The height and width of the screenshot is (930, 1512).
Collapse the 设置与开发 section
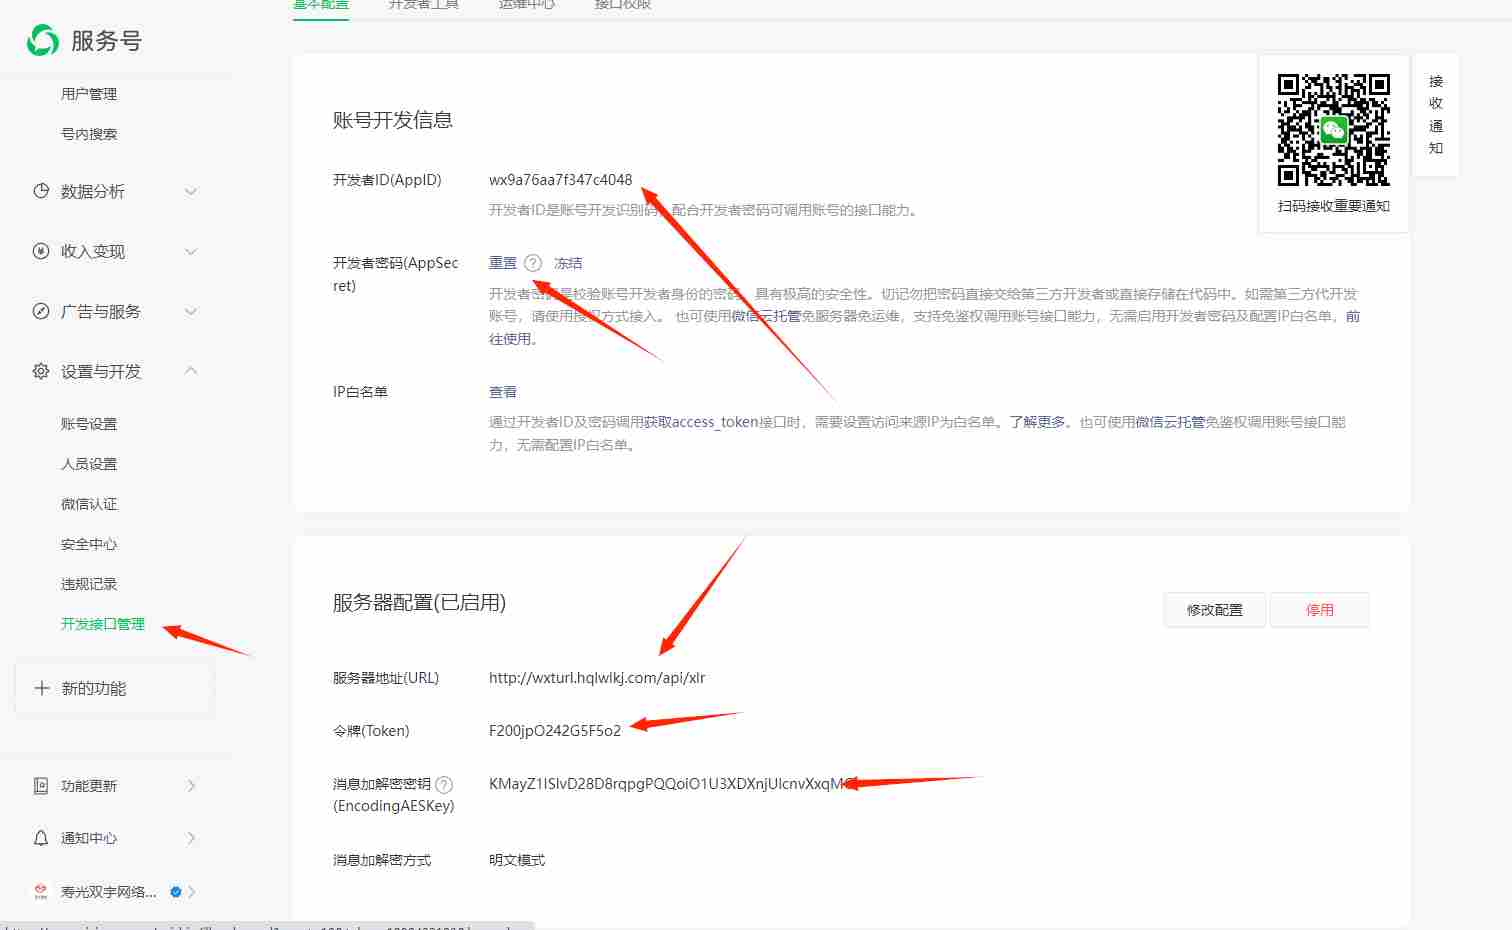click(191, 371)
